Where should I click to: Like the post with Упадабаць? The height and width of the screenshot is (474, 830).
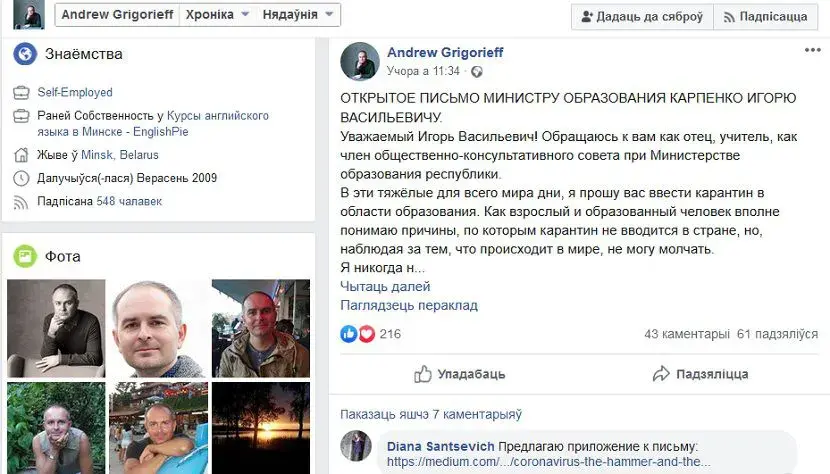[459, 374]
